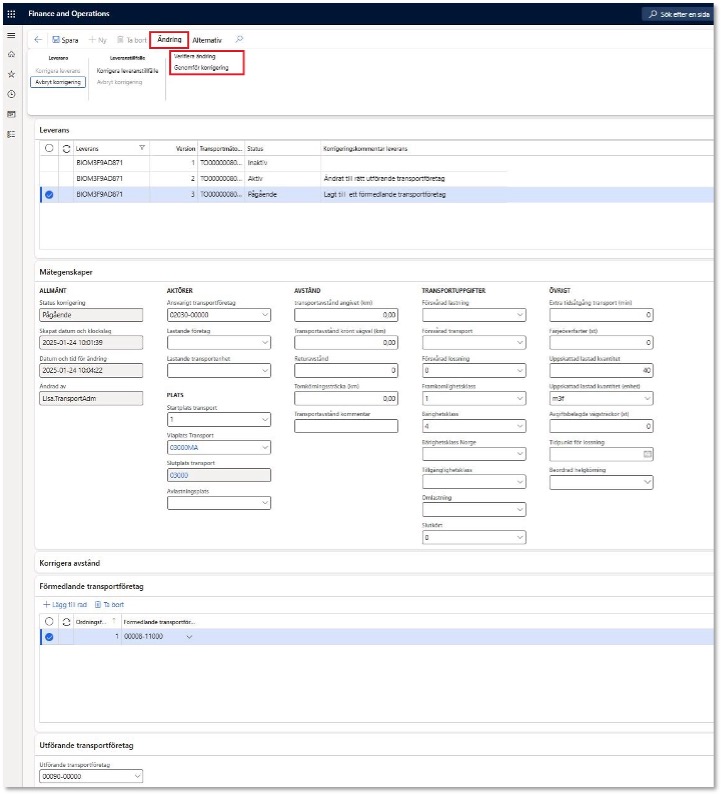Select Genomför korrigering menu entry

coord(201,68)
